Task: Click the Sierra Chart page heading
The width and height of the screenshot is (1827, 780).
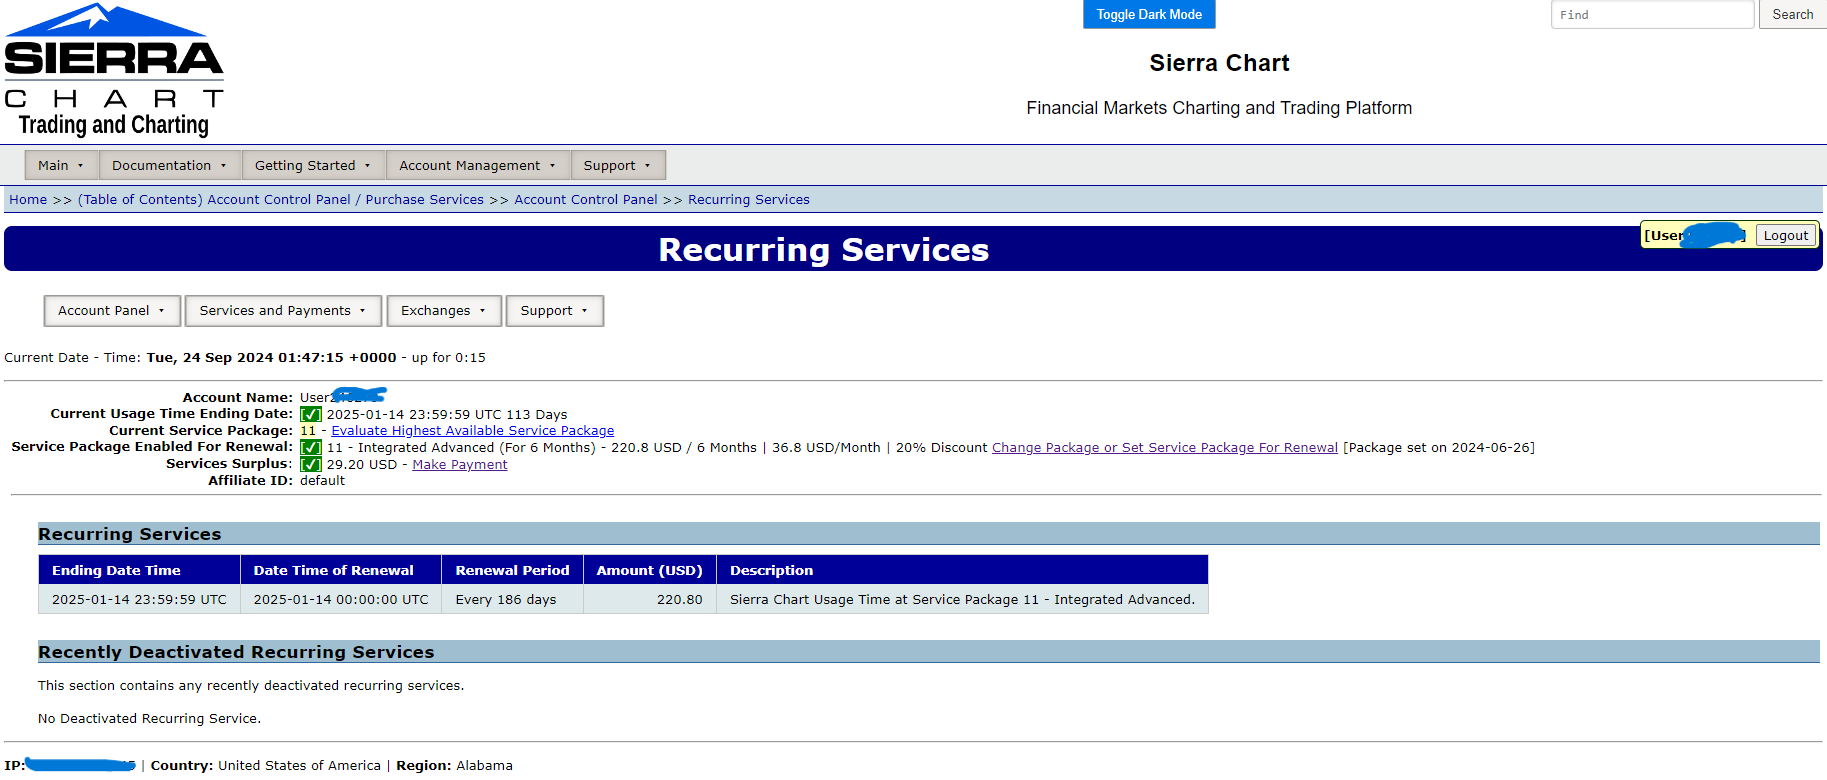Action: point(1219,63)
